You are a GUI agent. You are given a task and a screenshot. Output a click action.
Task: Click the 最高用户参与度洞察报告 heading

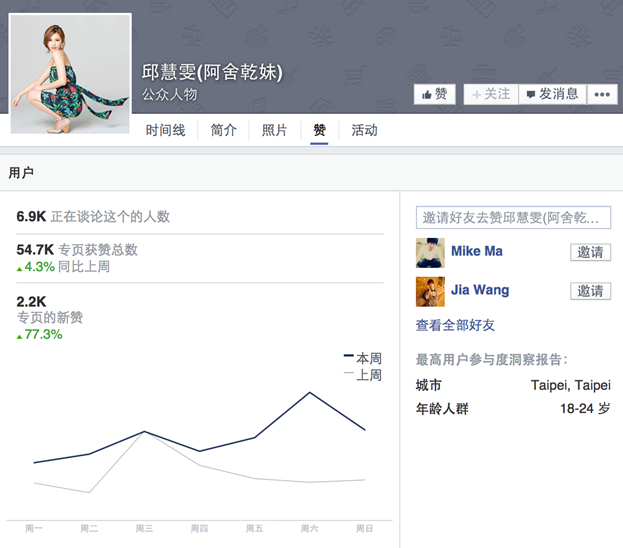491,360
